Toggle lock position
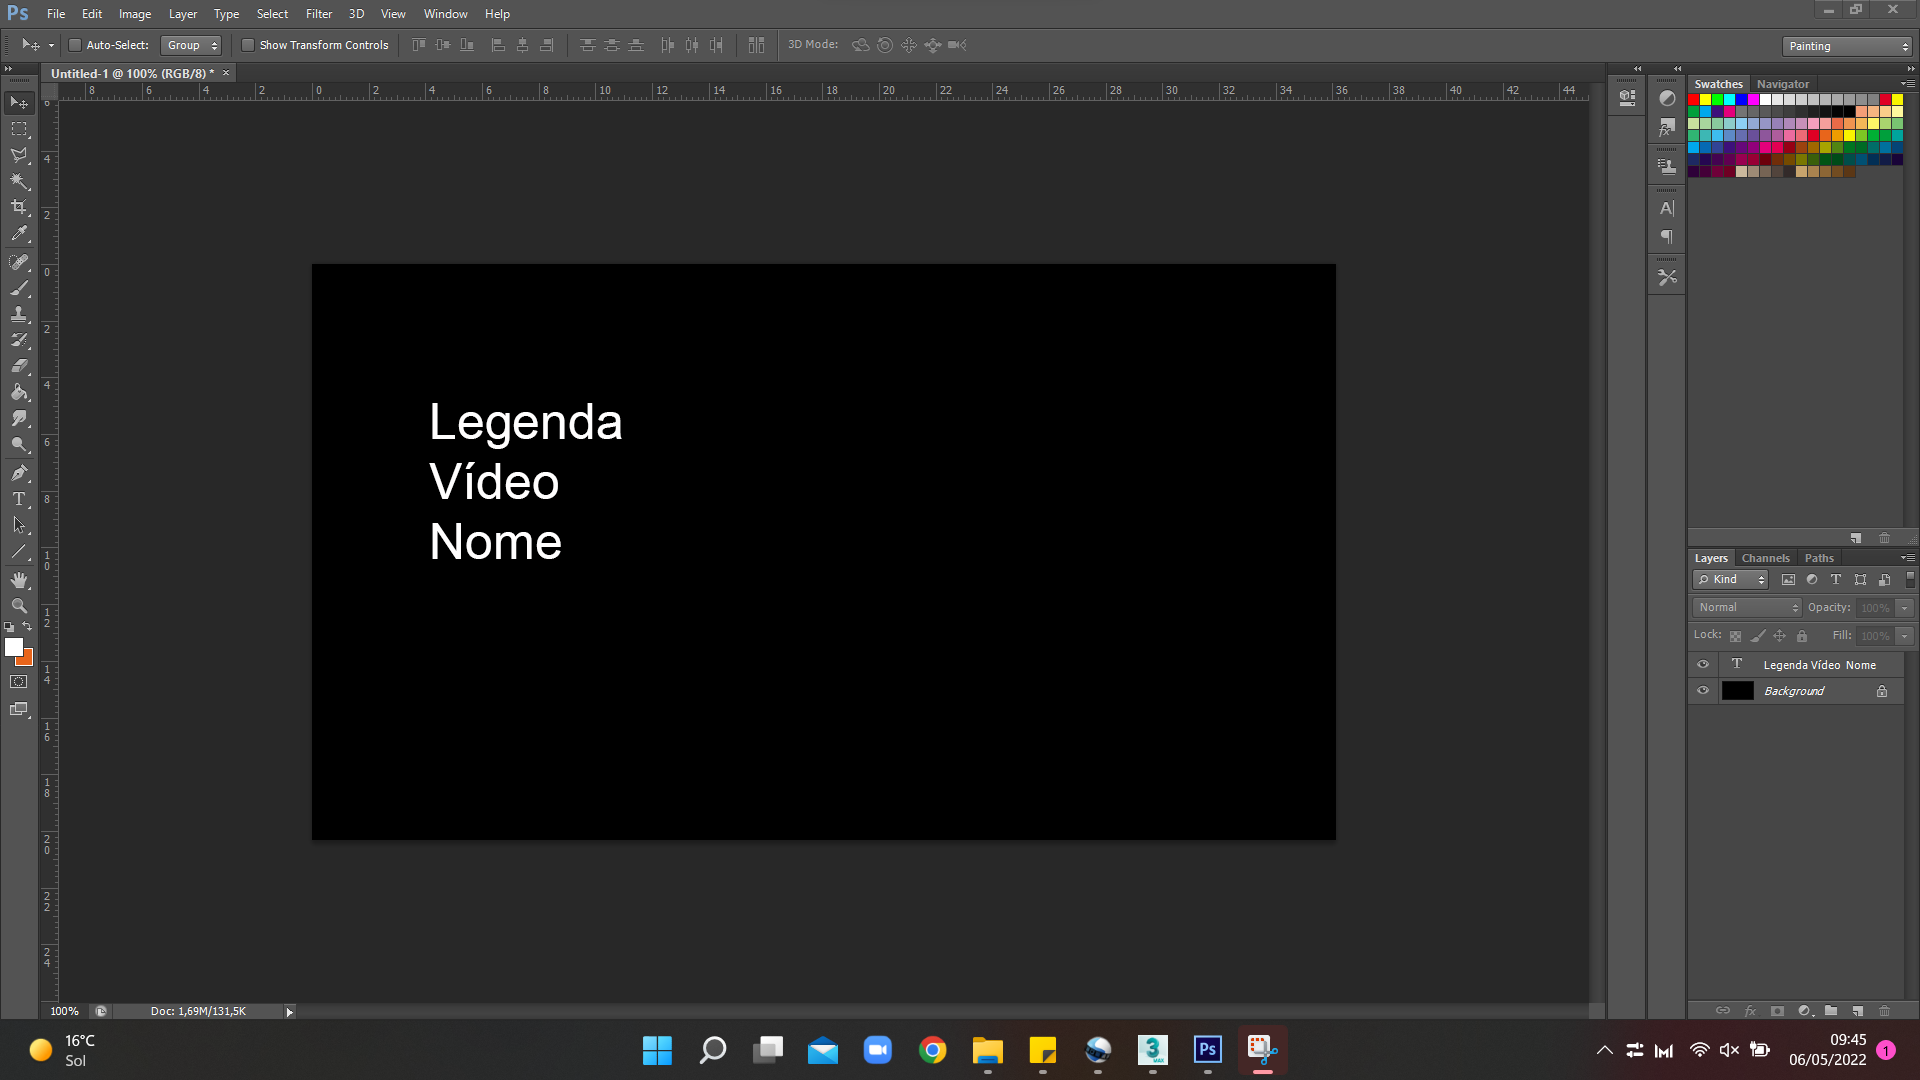The width and height of the screenshot is (1920, 1080). [1779, 636]
